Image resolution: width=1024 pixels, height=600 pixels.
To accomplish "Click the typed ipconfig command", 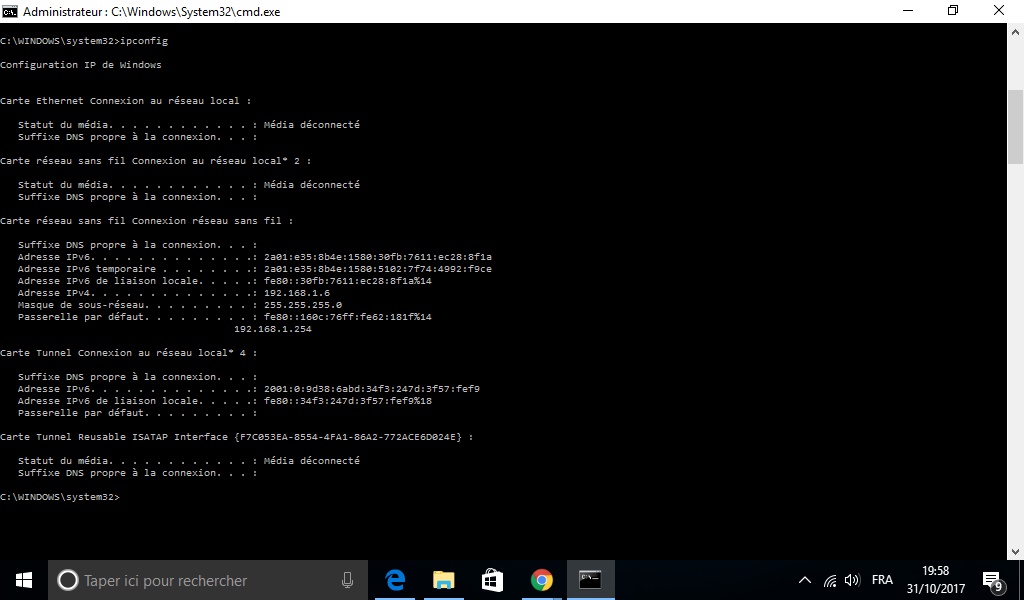I will pyautogui.click(x=144, y=40).
